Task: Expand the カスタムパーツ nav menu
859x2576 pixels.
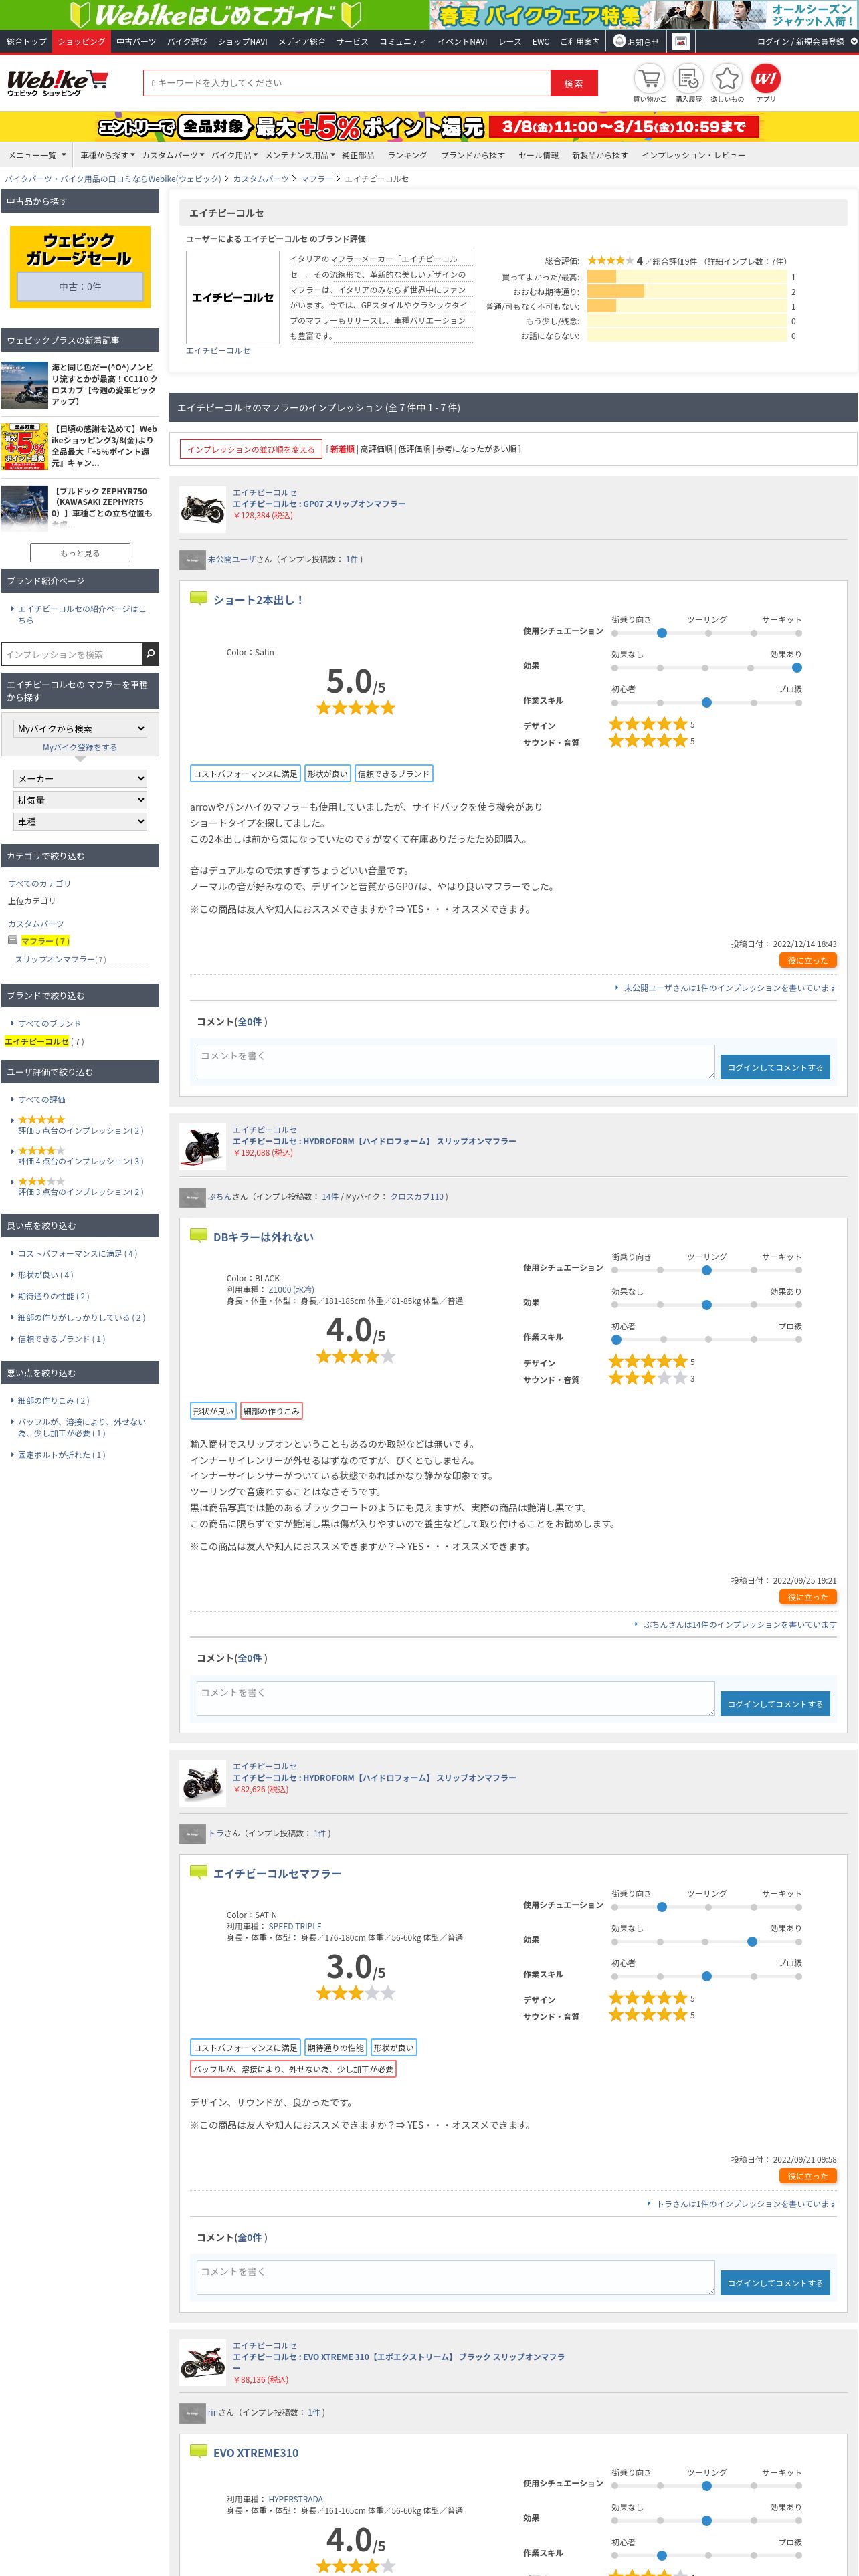Action: [172, 155]
